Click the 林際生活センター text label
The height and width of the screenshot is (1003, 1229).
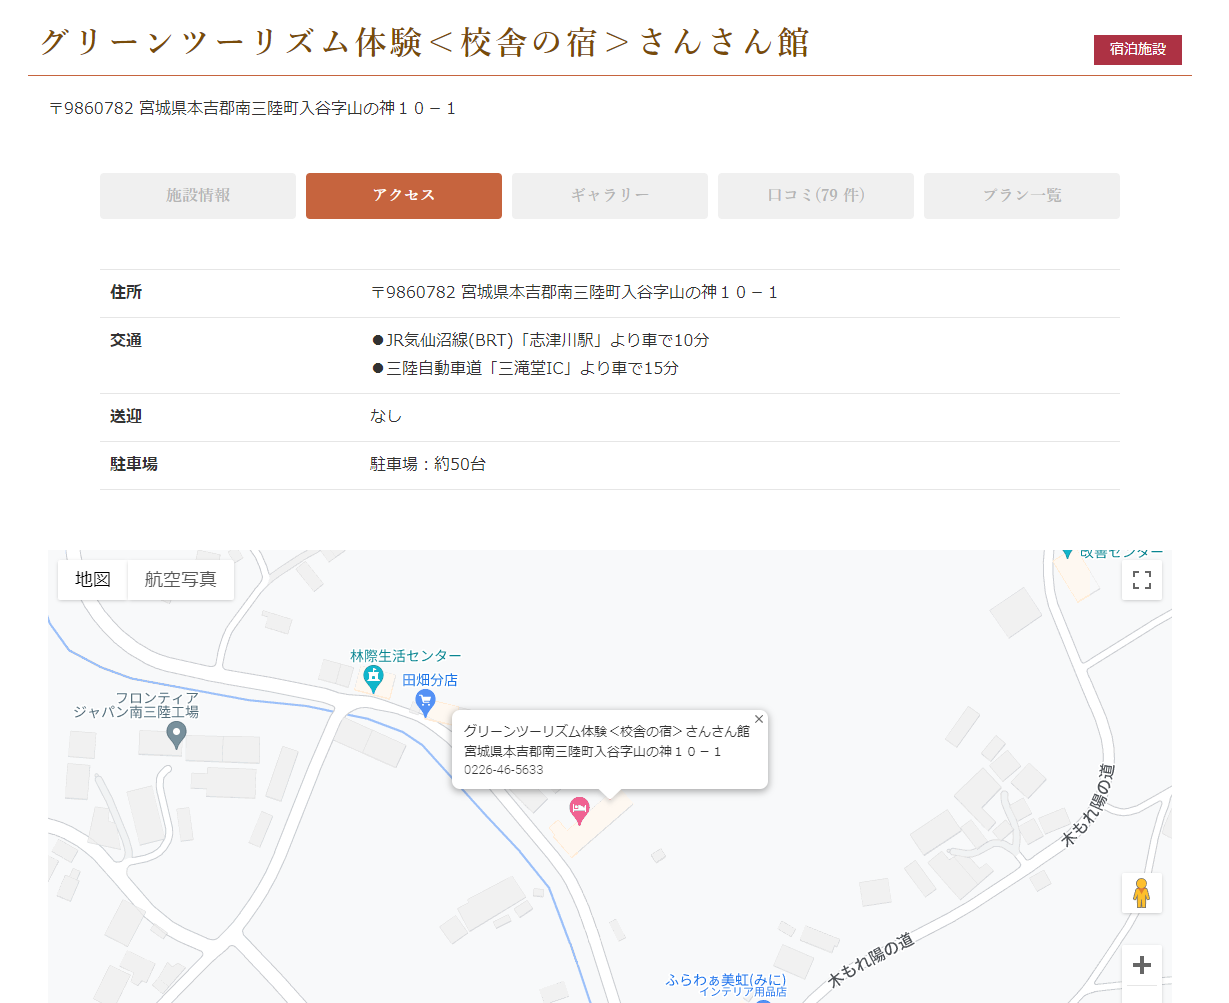tap(406, 656)
